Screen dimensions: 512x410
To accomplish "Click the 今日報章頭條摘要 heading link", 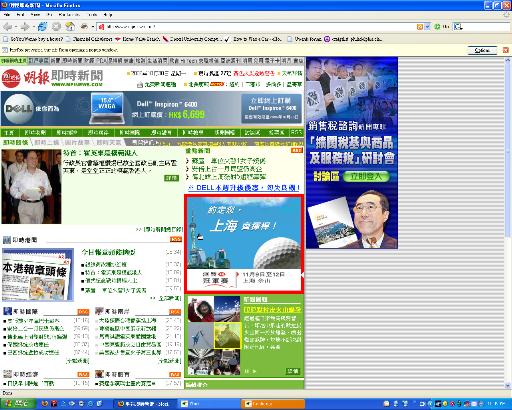I will tap(108, 252).
